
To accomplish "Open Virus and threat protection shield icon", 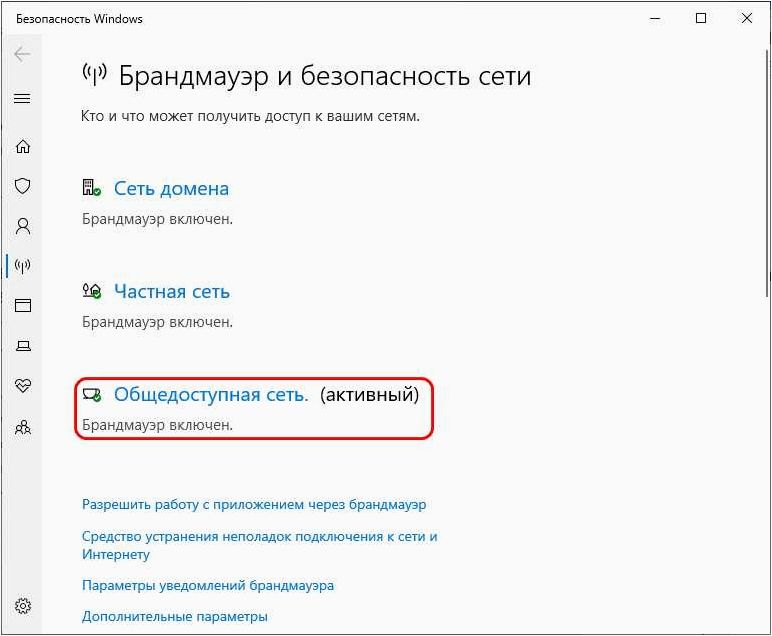I will click(x=23, y=186).
